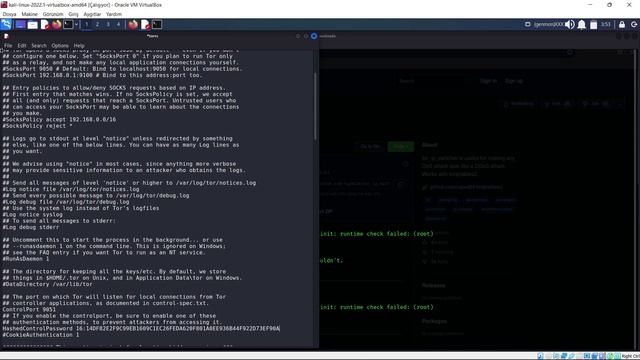The width and height of the screenshot is (640, 360).
Task: Focus the running terminal window in taskbar
Action: click(157, 24)
